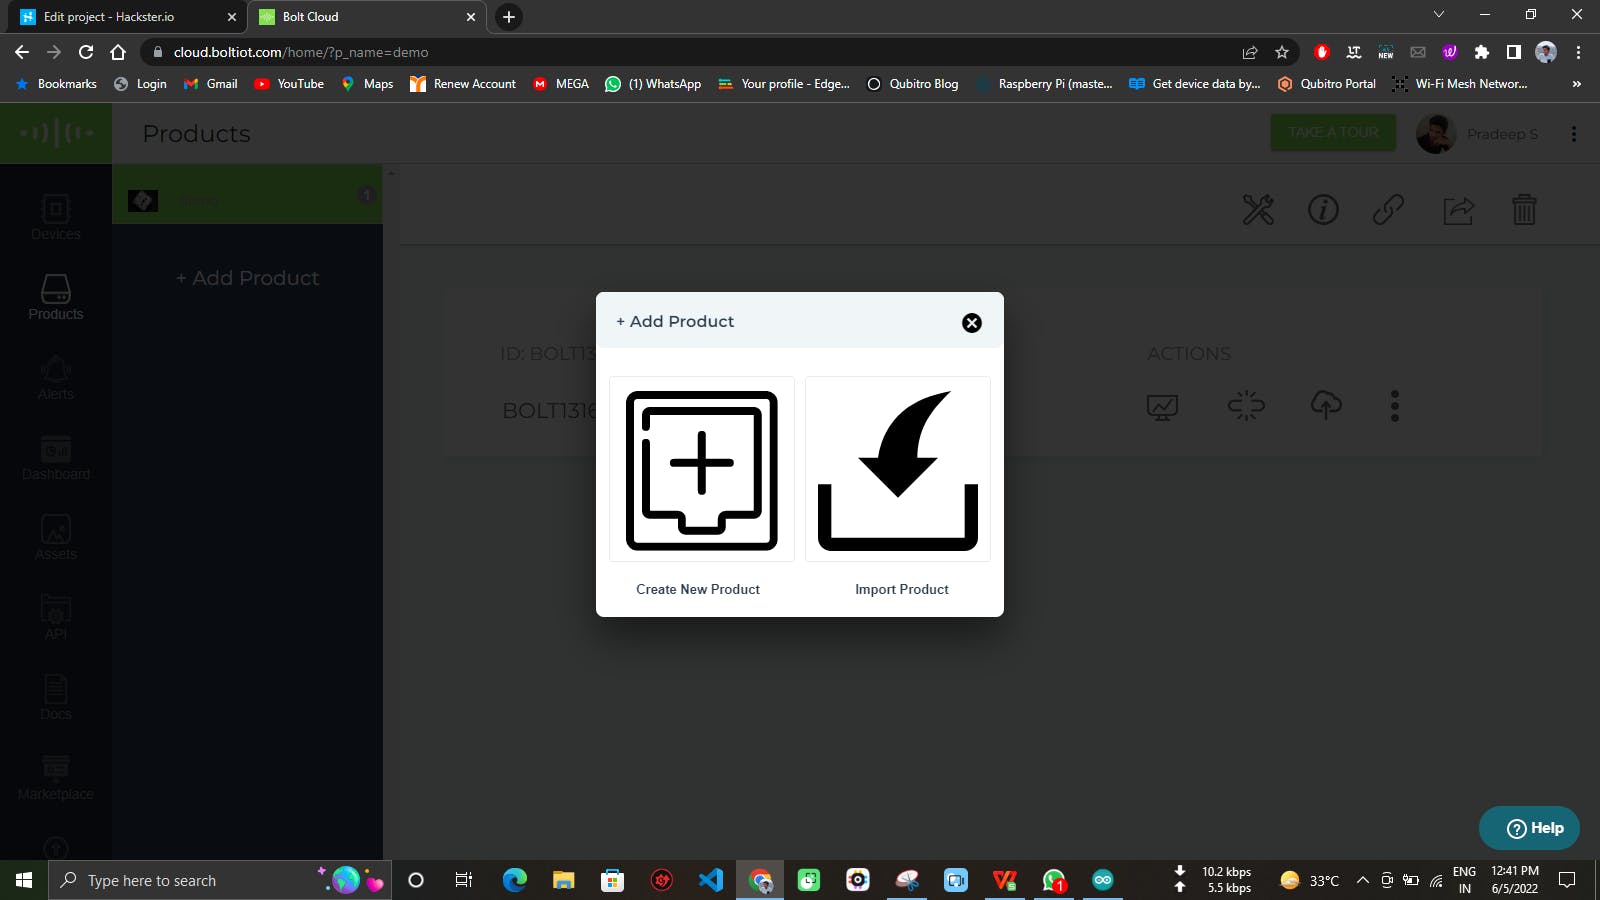
Task: Click the configure product tools icon
Action: [x=1258, y=209]
